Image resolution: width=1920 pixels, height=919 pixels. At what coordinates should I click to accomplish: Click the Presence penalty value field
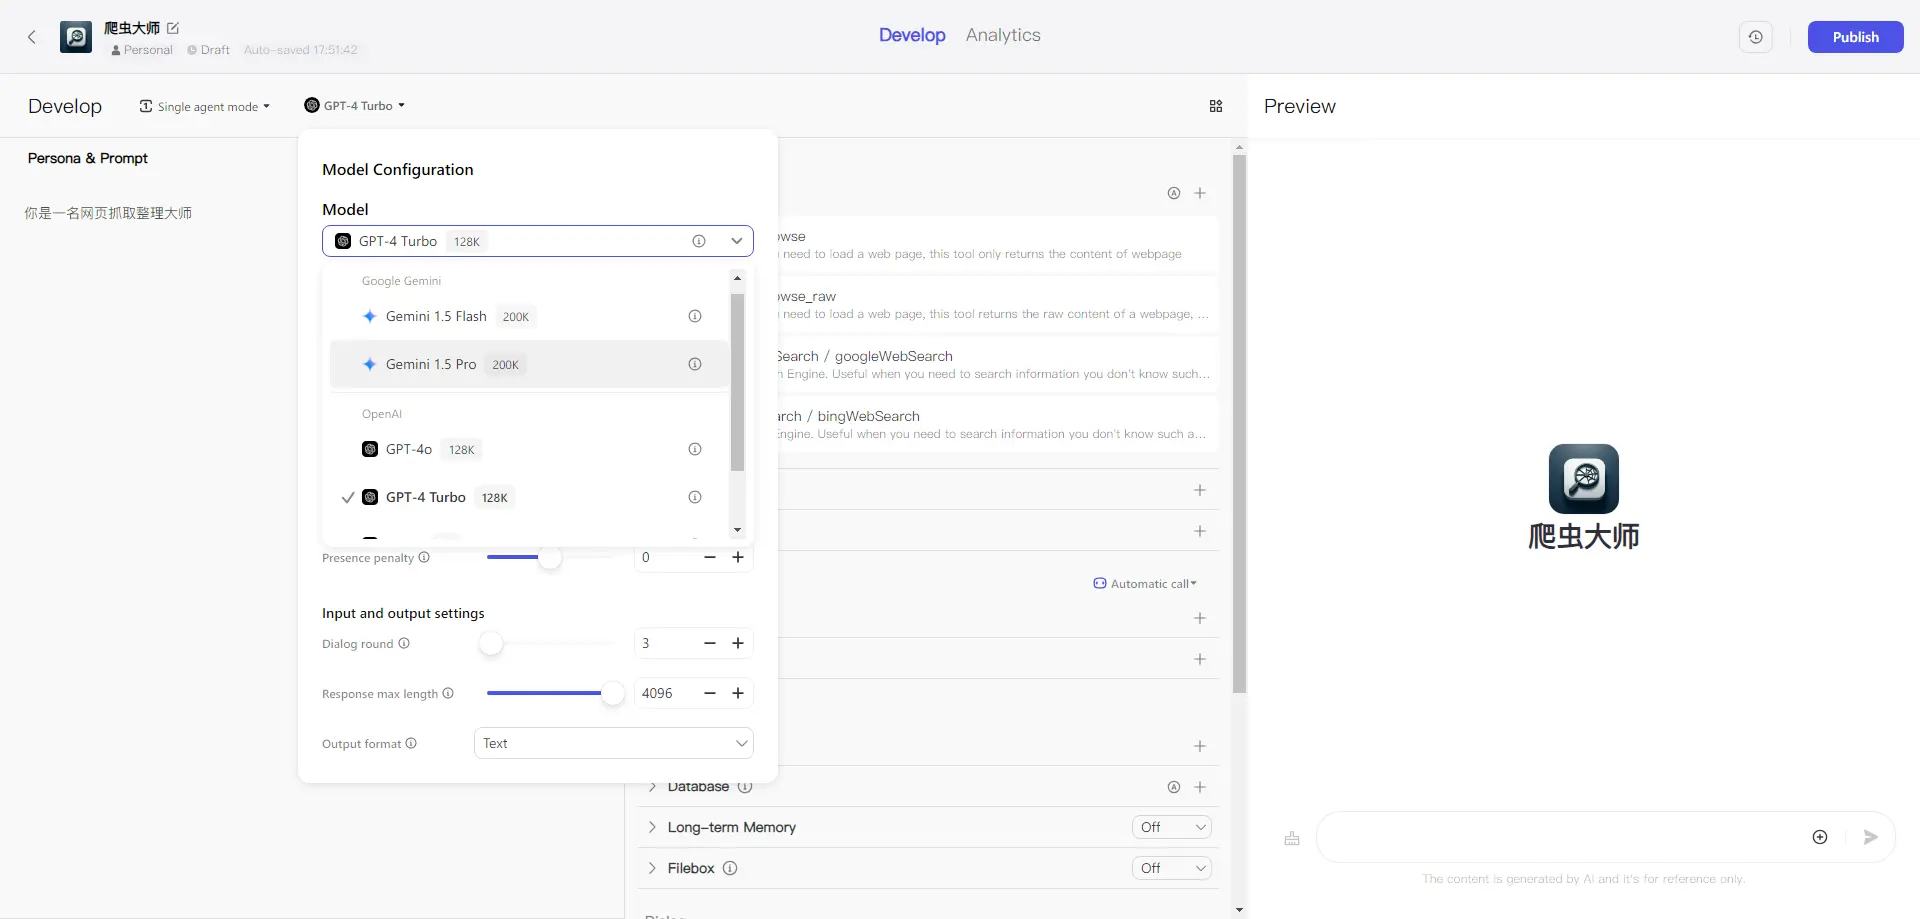(x=667, y=557)
